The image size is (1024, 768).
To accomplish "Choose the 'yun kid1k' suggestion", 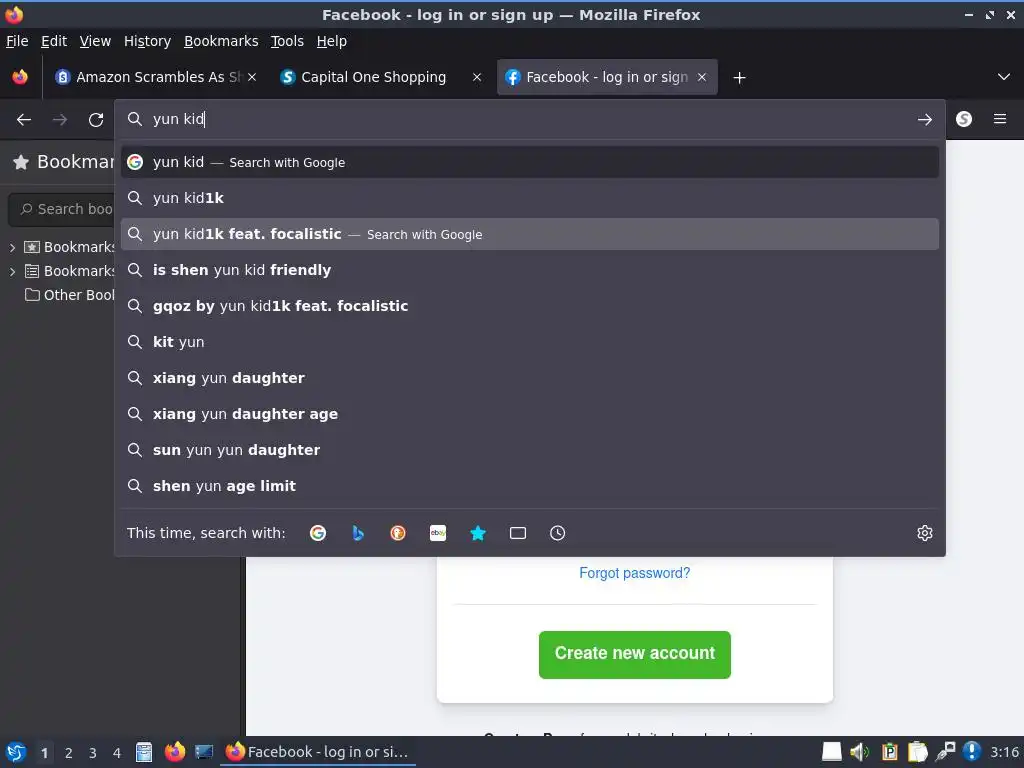I will point(530,198).
